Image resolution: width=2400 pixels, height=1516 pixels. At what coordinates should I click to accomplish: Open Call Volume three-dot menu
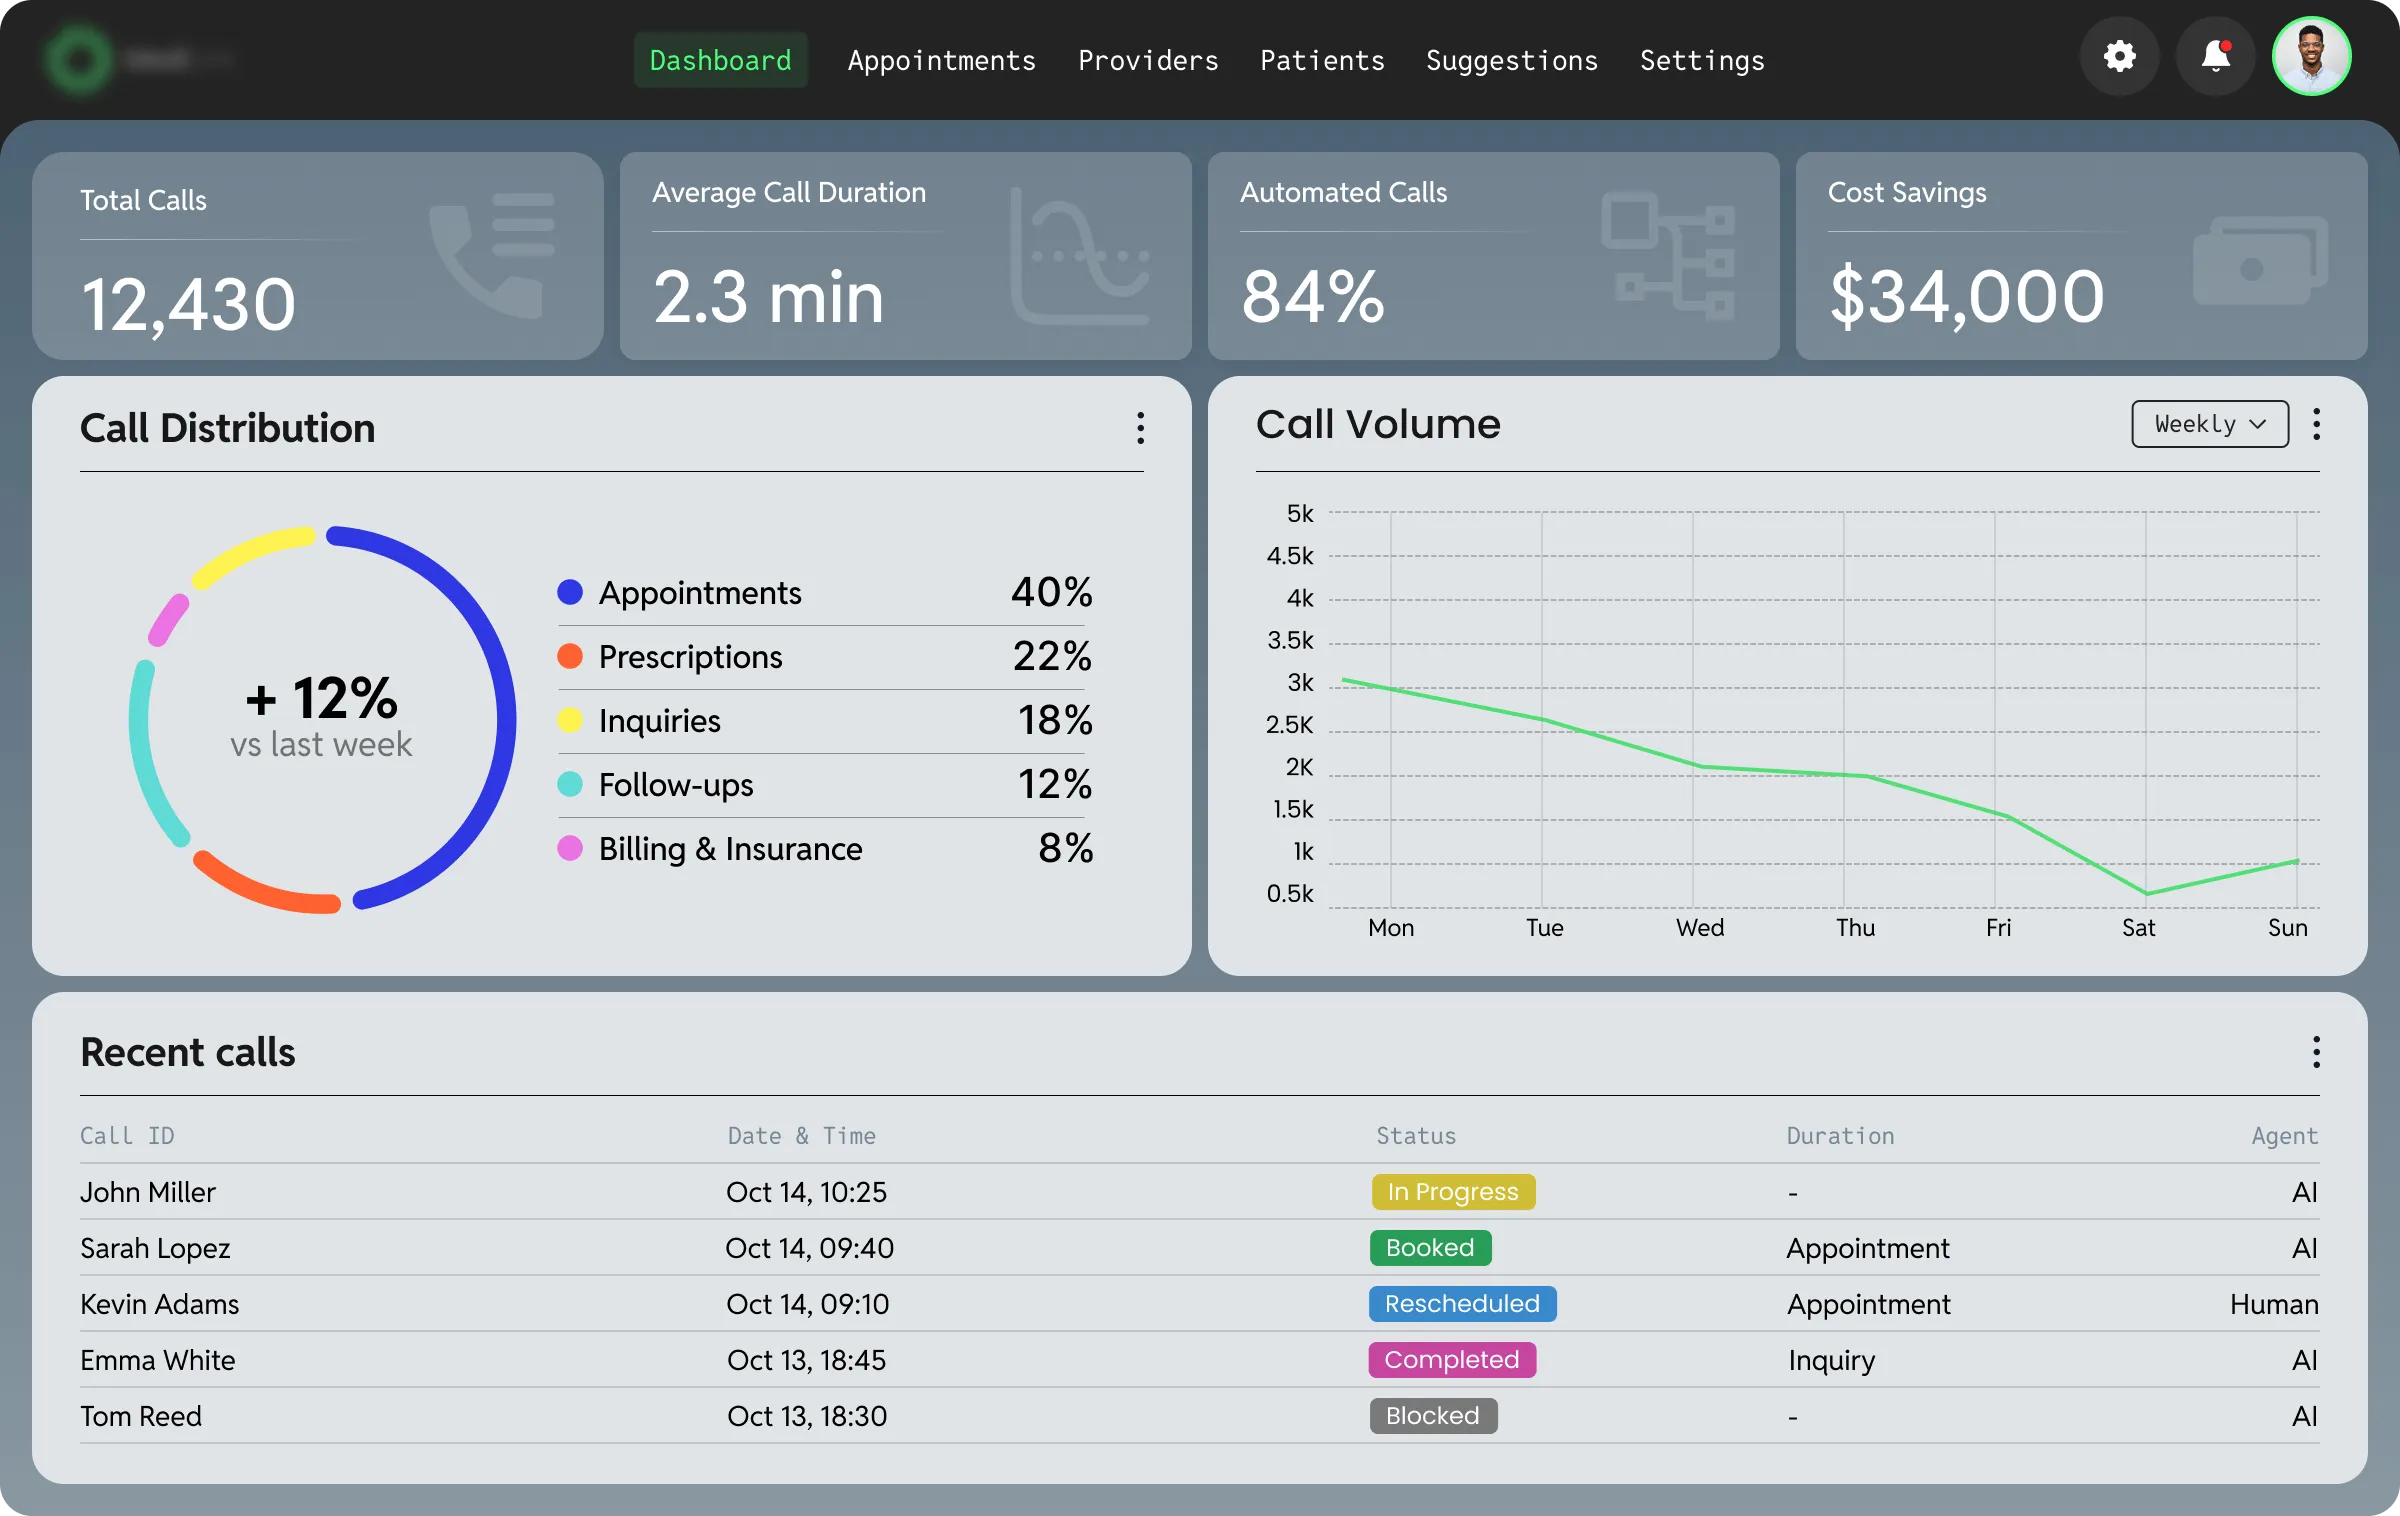[x=2316, y=424]
